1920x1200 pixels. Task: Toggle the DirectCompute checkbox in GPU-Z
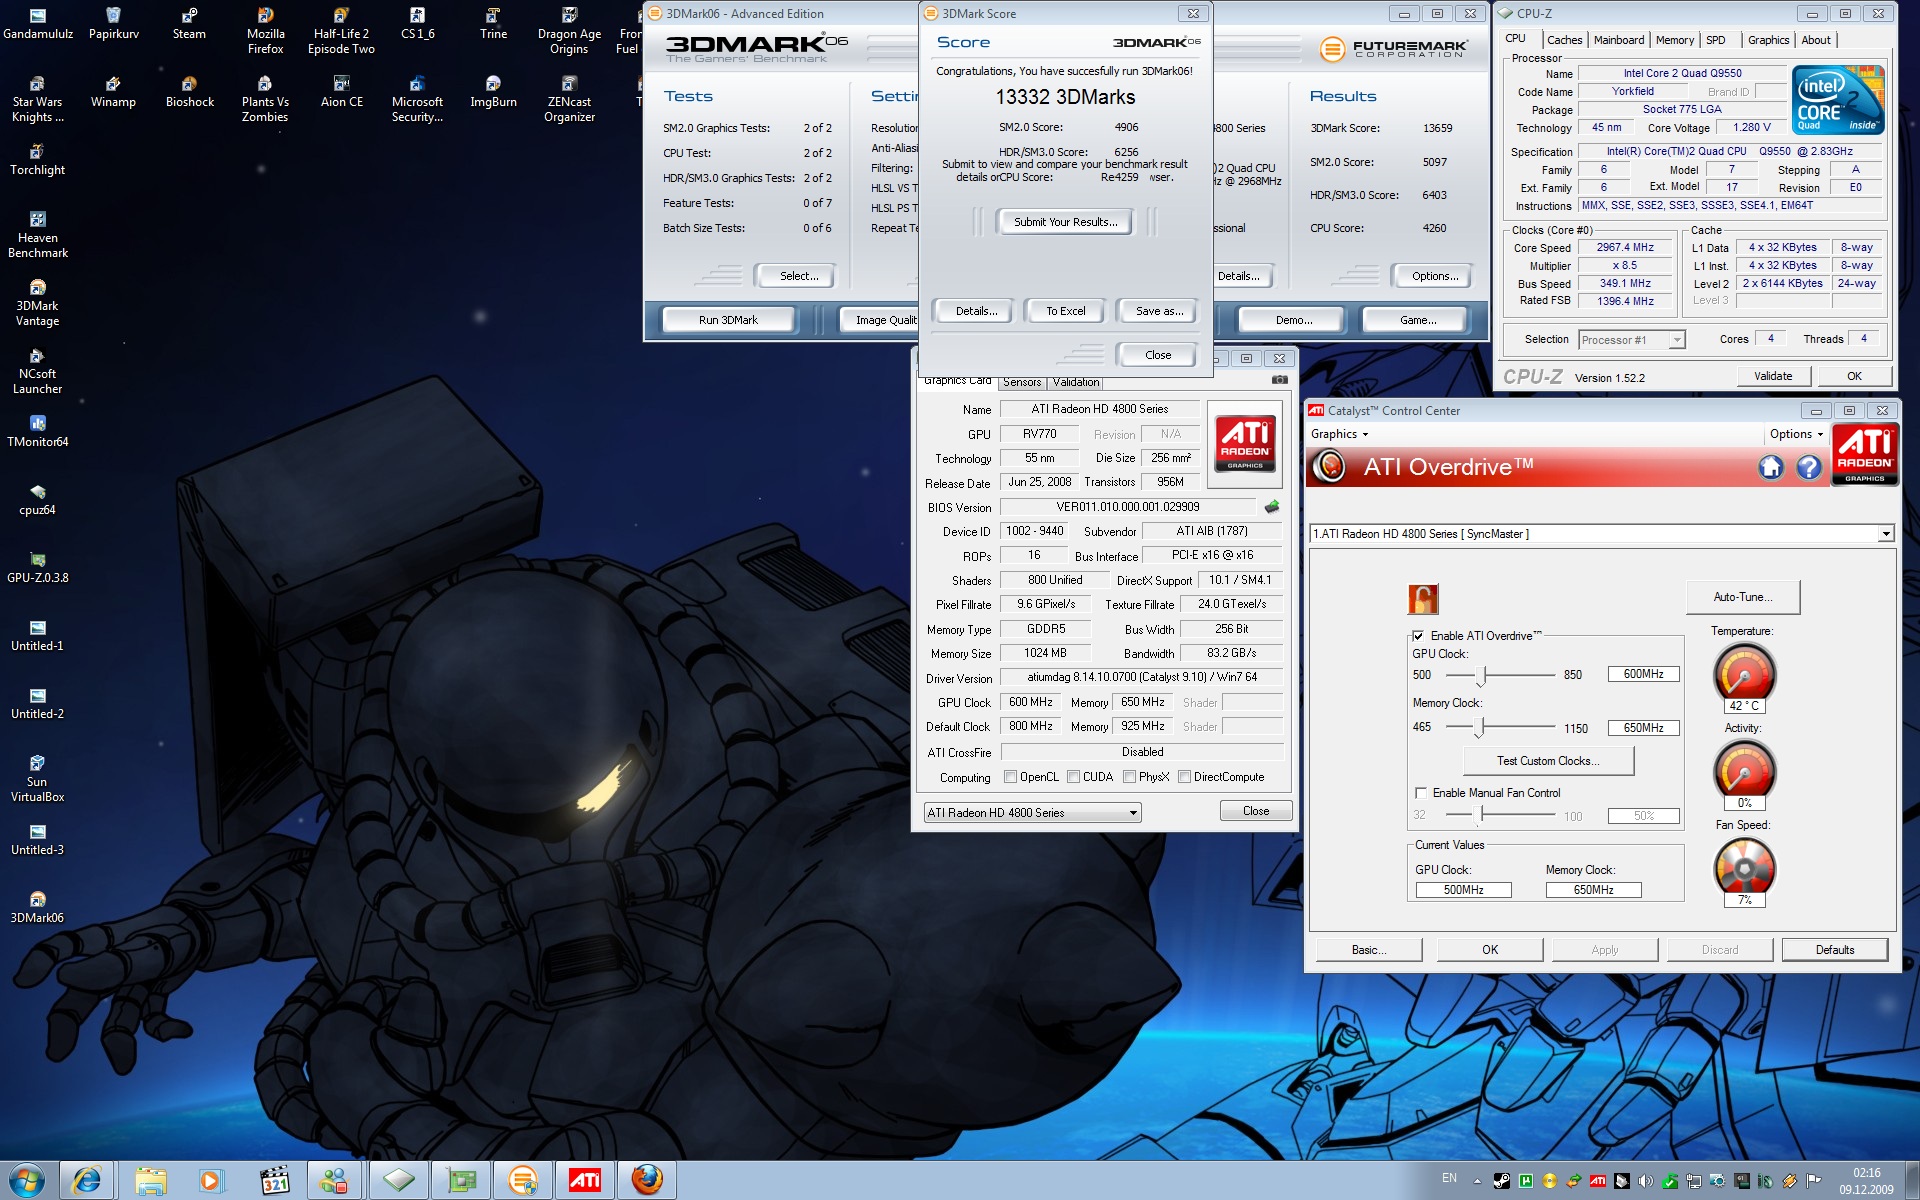pyautogui.click(x=1184, y=777)
